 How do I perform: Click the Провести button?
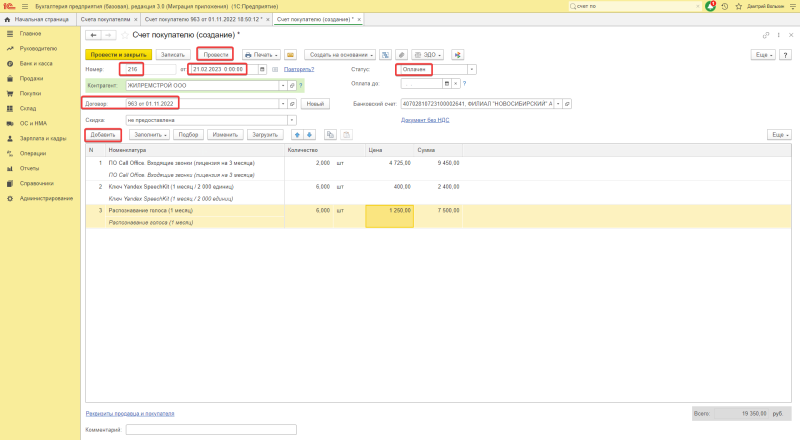215,55
